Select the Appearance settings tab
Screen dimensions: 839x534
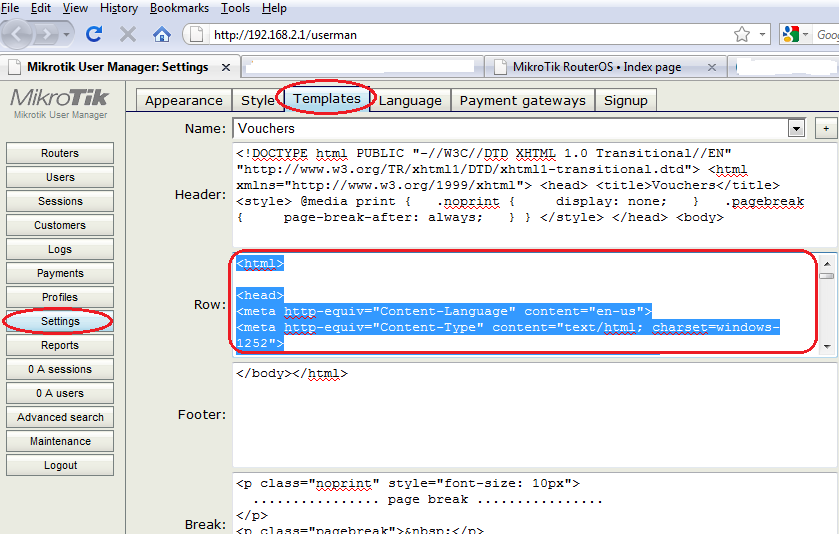[x=184, y=101]
